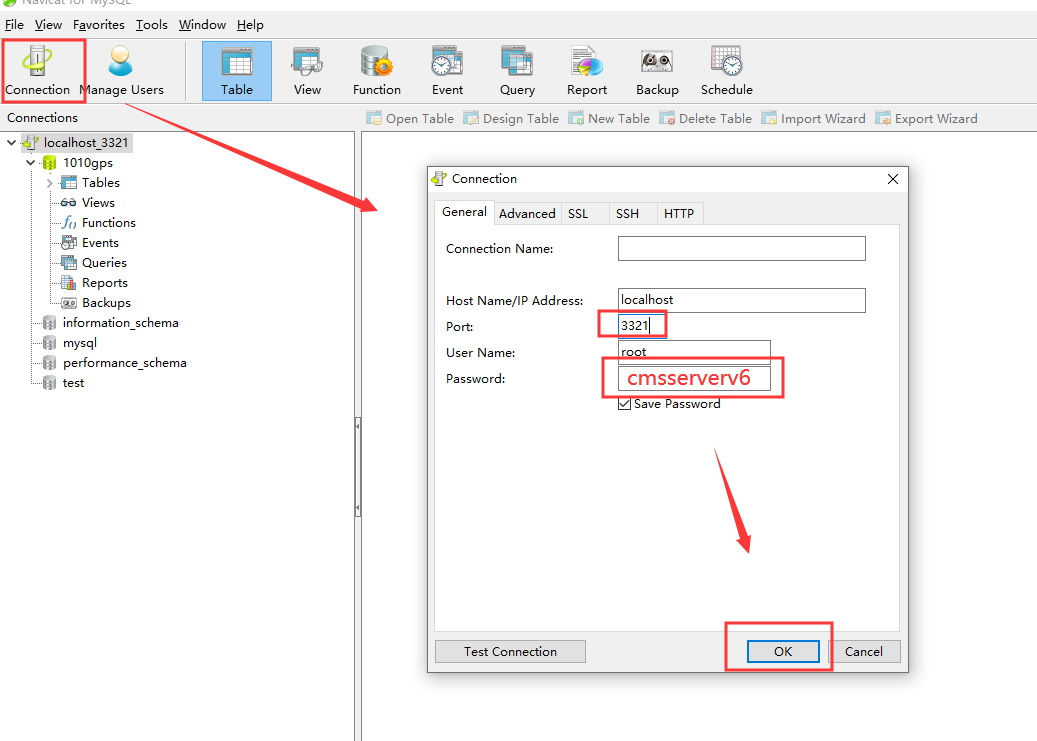The image size is (1037, 741).
Task: Open the SSH tab in the Connection dialog
Action: [x=627, y=213]
